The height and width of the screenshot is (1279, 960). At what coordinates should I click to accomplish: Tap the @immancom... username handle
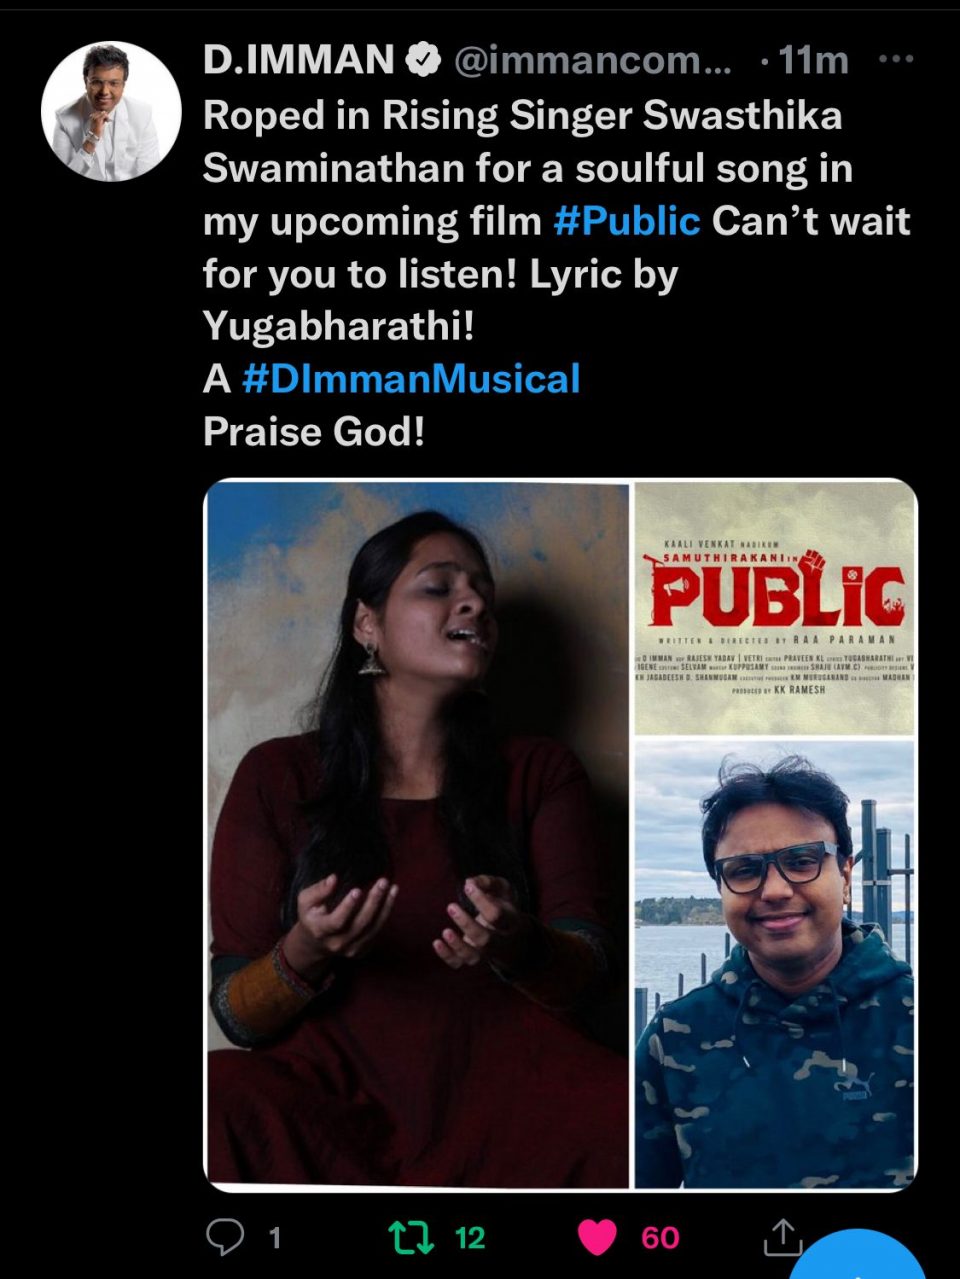coord(592,61)
